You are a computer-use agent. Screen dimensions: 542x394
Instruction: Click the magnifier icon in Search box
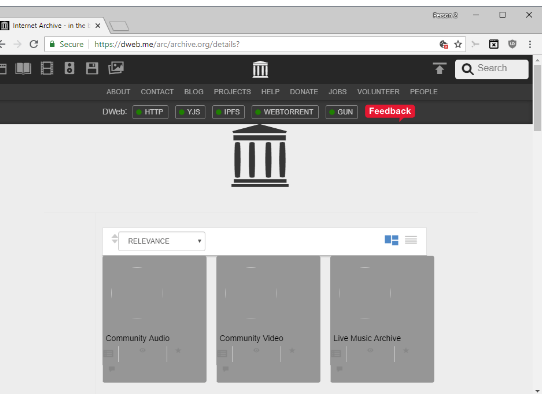tap(467, 69)
